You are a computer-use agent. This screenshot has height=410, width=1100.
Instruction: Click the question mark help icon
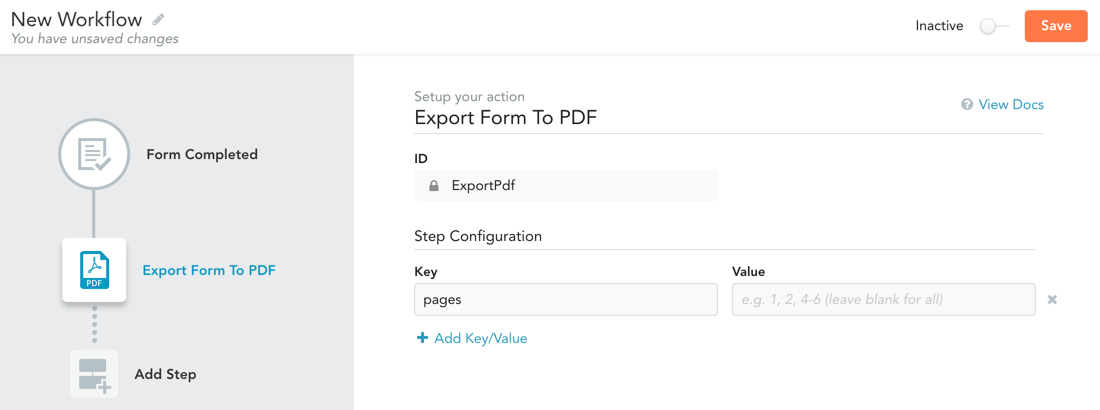click(x=967, y=104)
